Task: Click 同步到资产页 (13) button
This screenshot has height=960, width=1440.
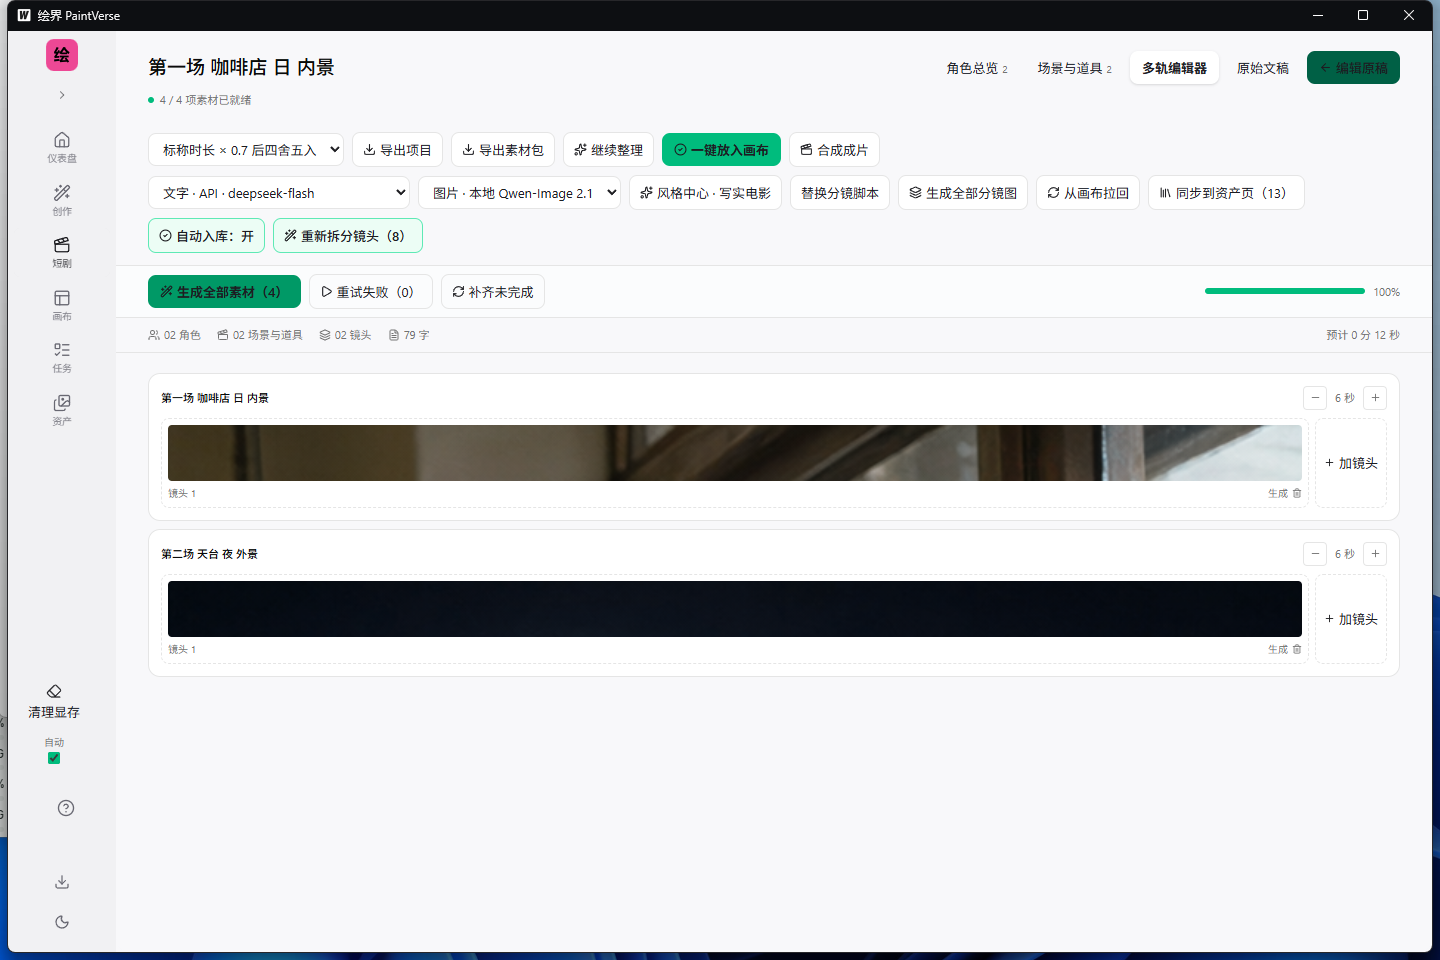Action: pyautogui.click(x=1226, y=193)
